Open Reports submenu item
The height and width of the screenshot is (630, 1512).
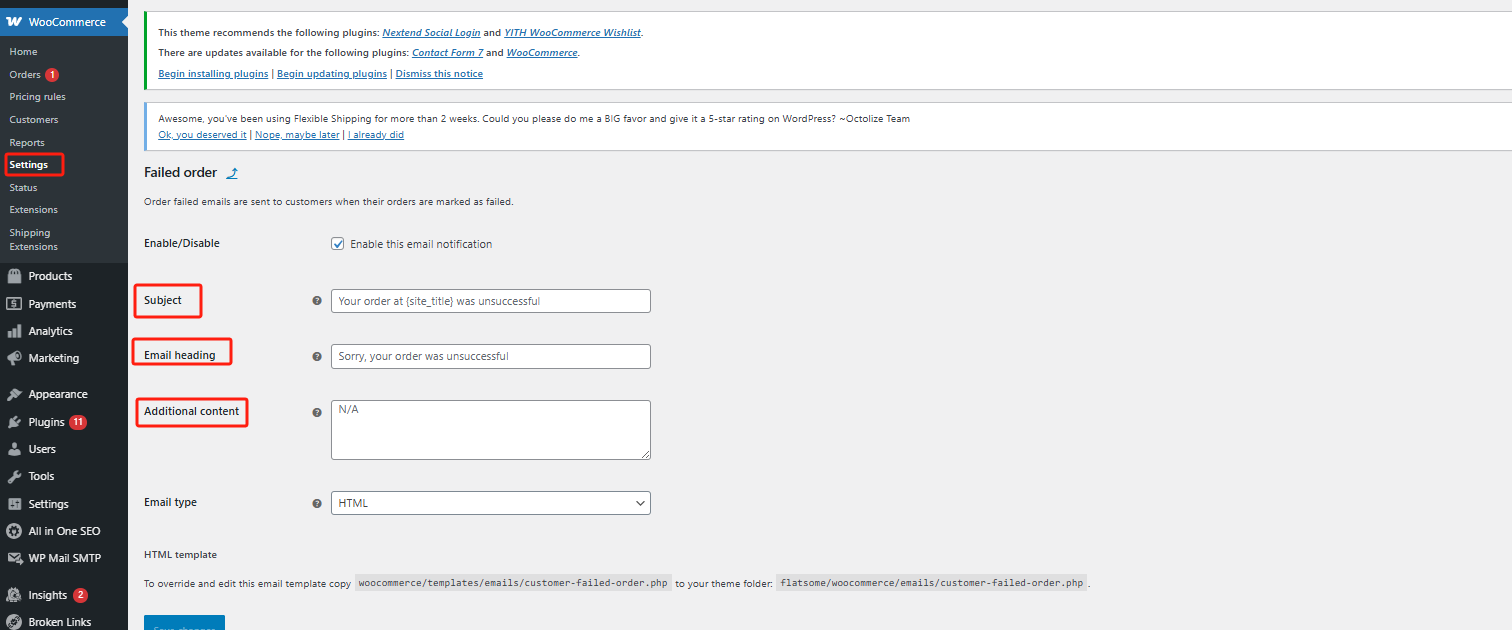[x=27, y=143]
